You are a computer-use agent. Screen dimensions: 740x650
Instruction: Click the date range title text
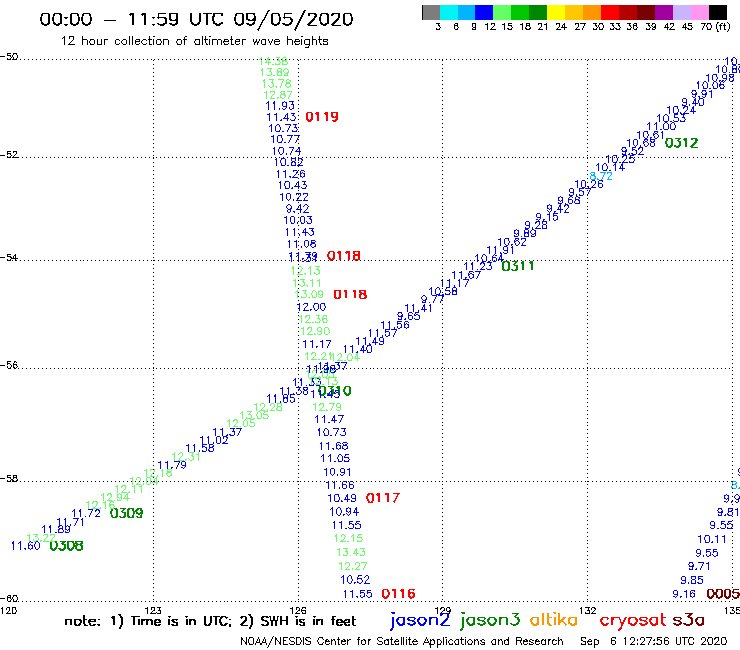(196, 19)
